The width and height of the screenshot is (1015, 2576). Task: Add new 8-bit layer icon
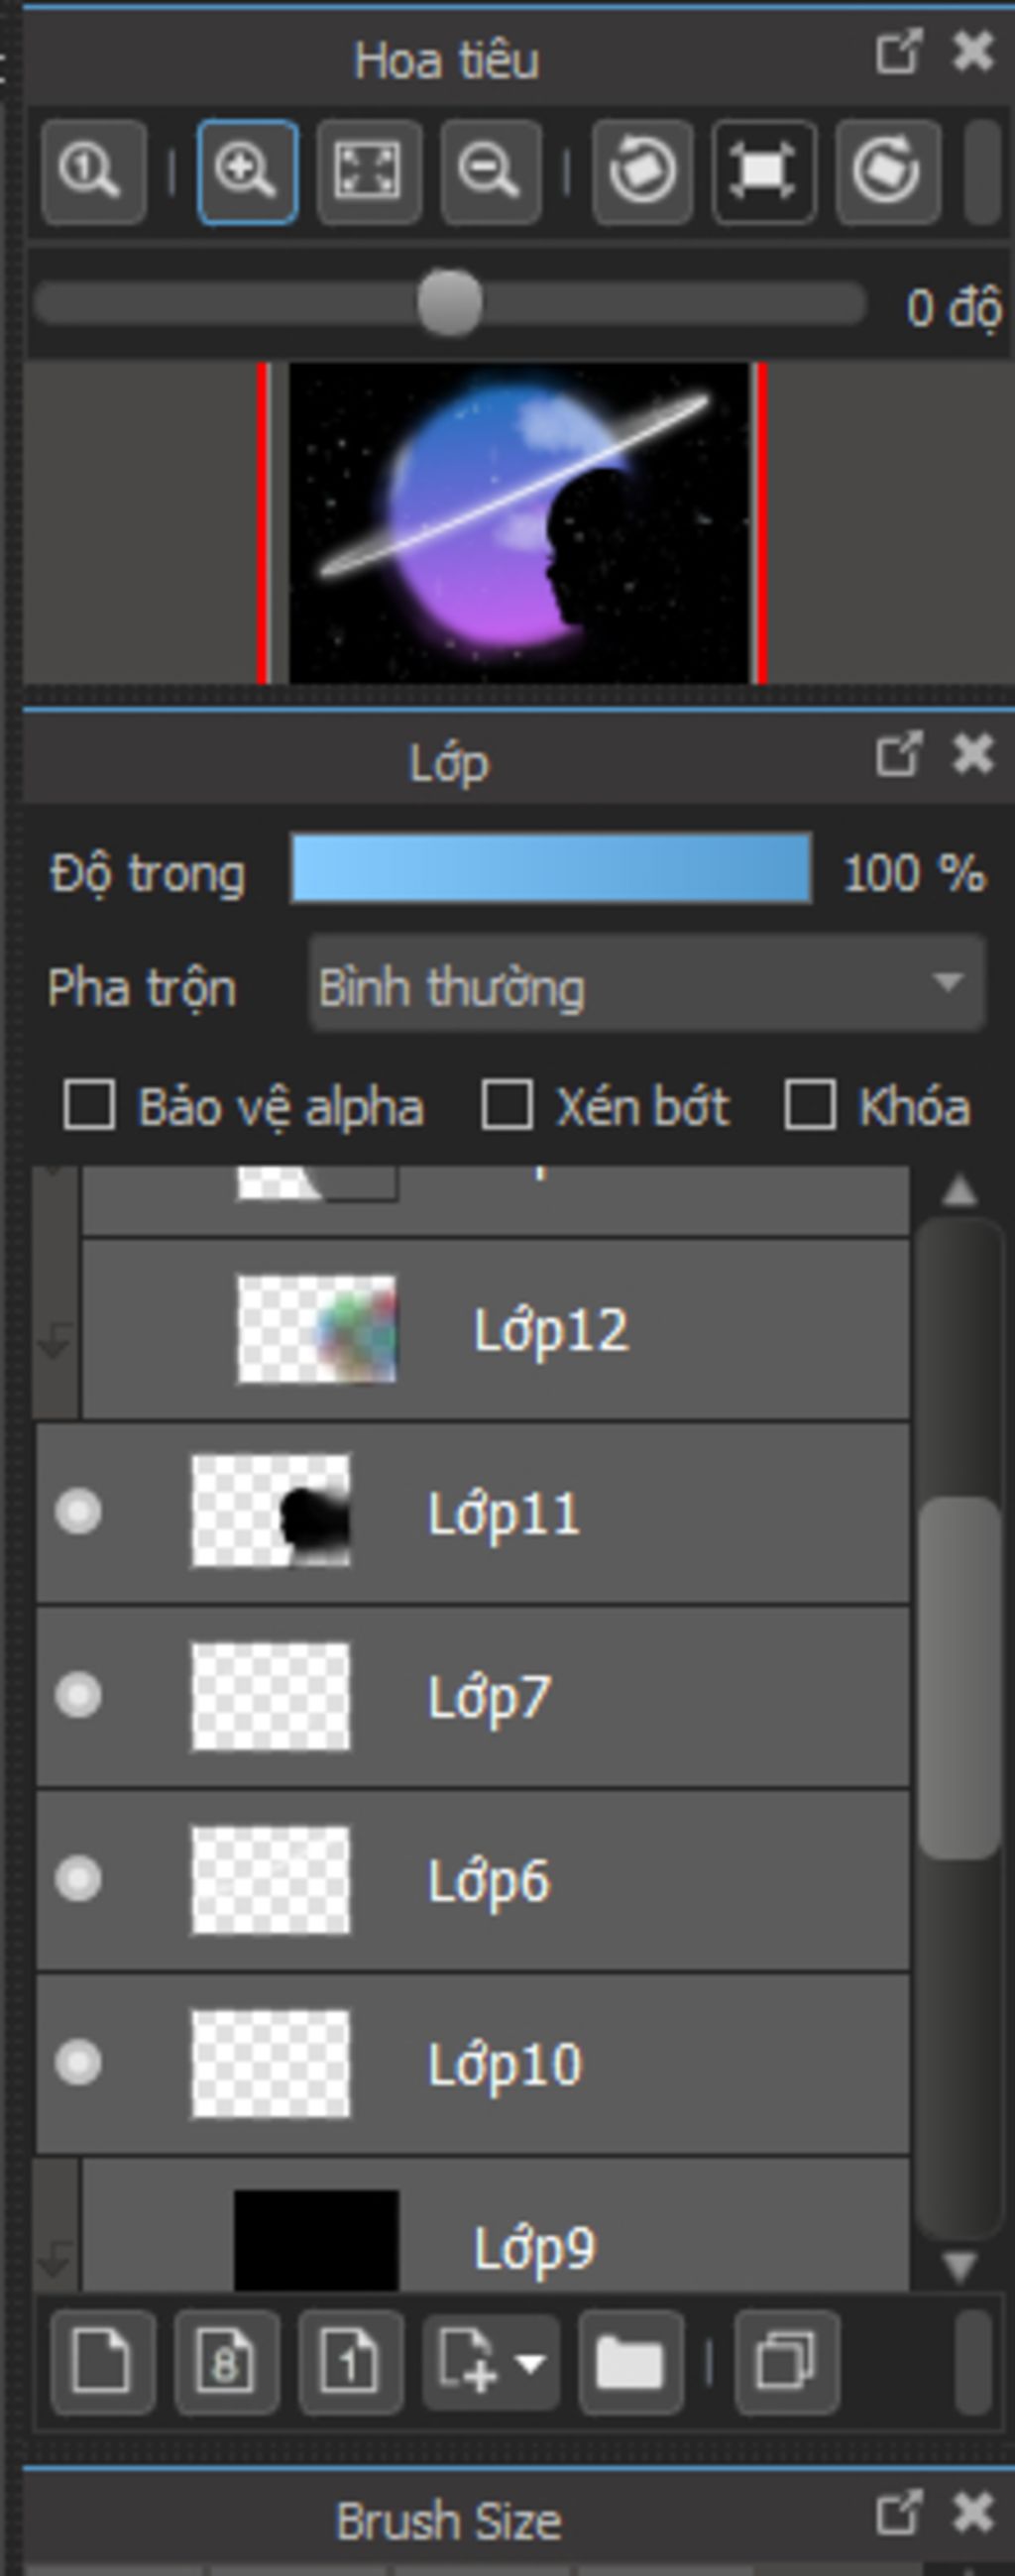pyautogui.click(x=226, y=2363)
